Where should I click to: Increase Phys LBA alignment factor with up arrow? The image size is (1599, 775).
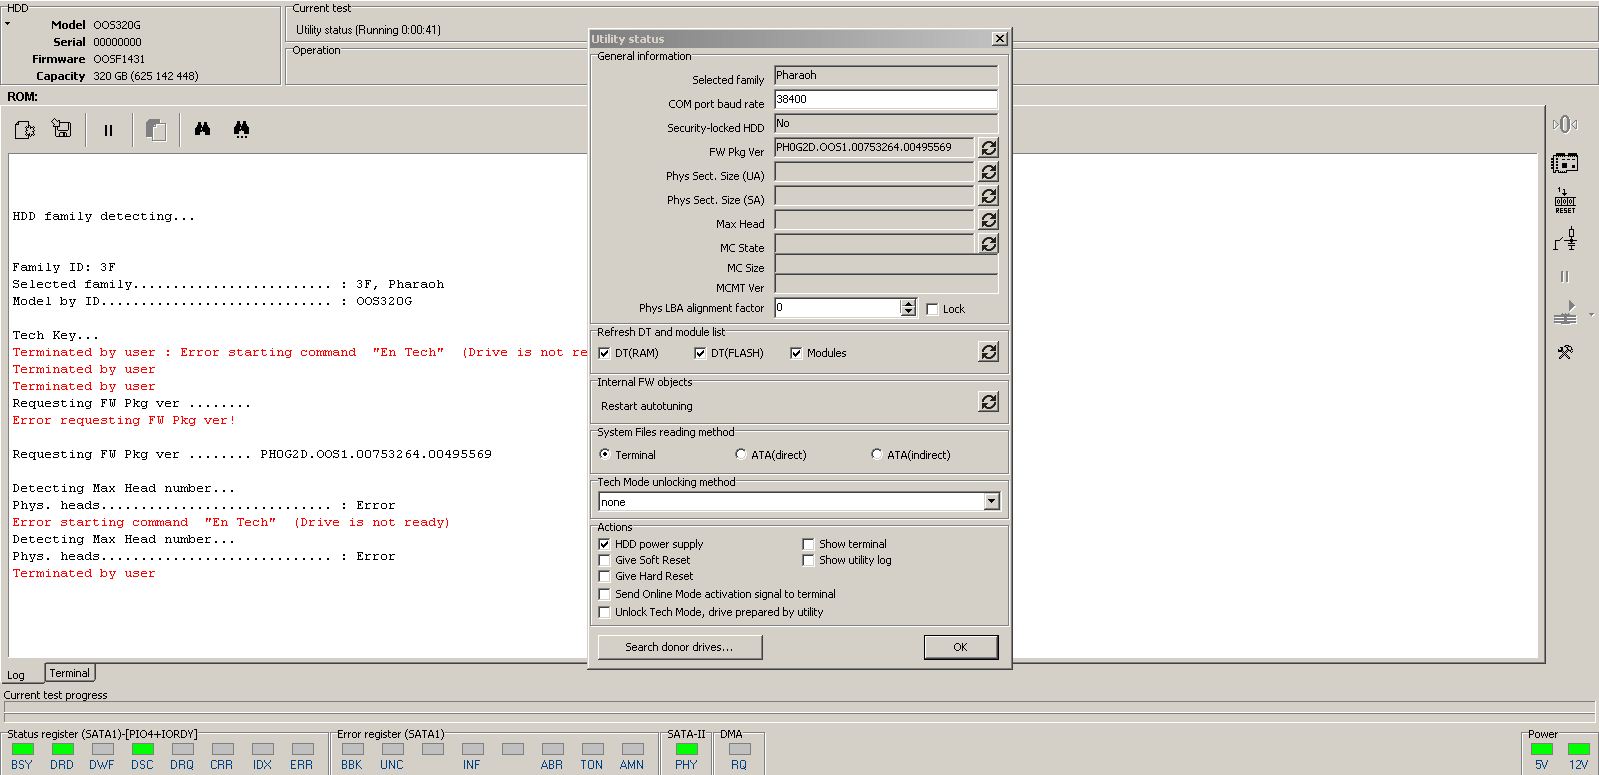pyautogui.click(x=908, y=304)
